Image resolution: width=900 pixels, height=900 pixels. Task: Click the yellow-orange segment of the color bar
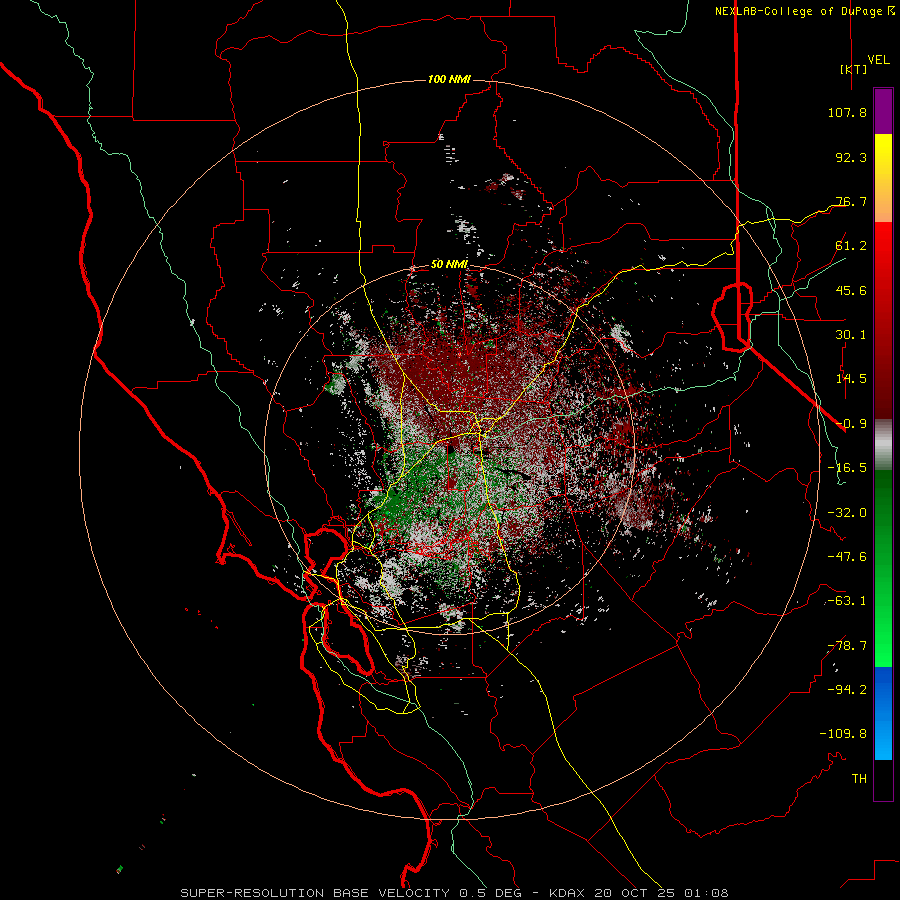[x=883, y=178]
